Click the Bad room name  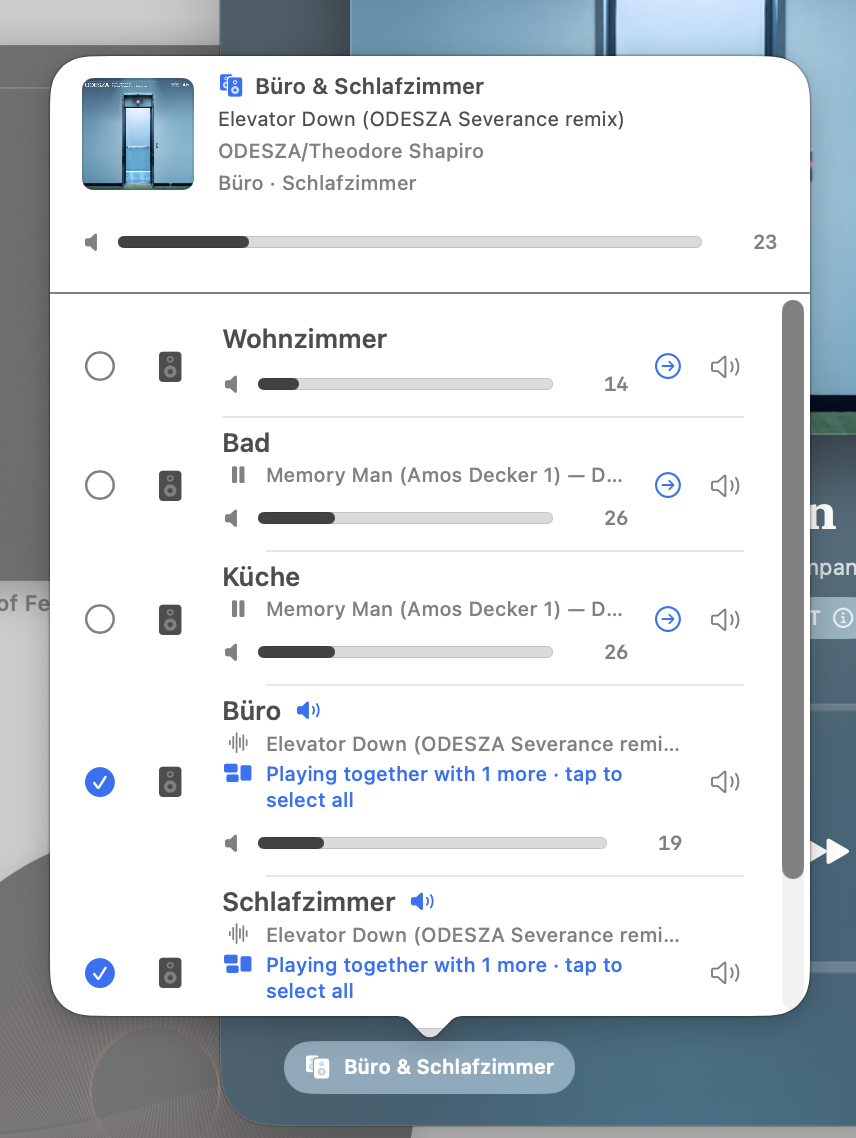coord(246,443)
